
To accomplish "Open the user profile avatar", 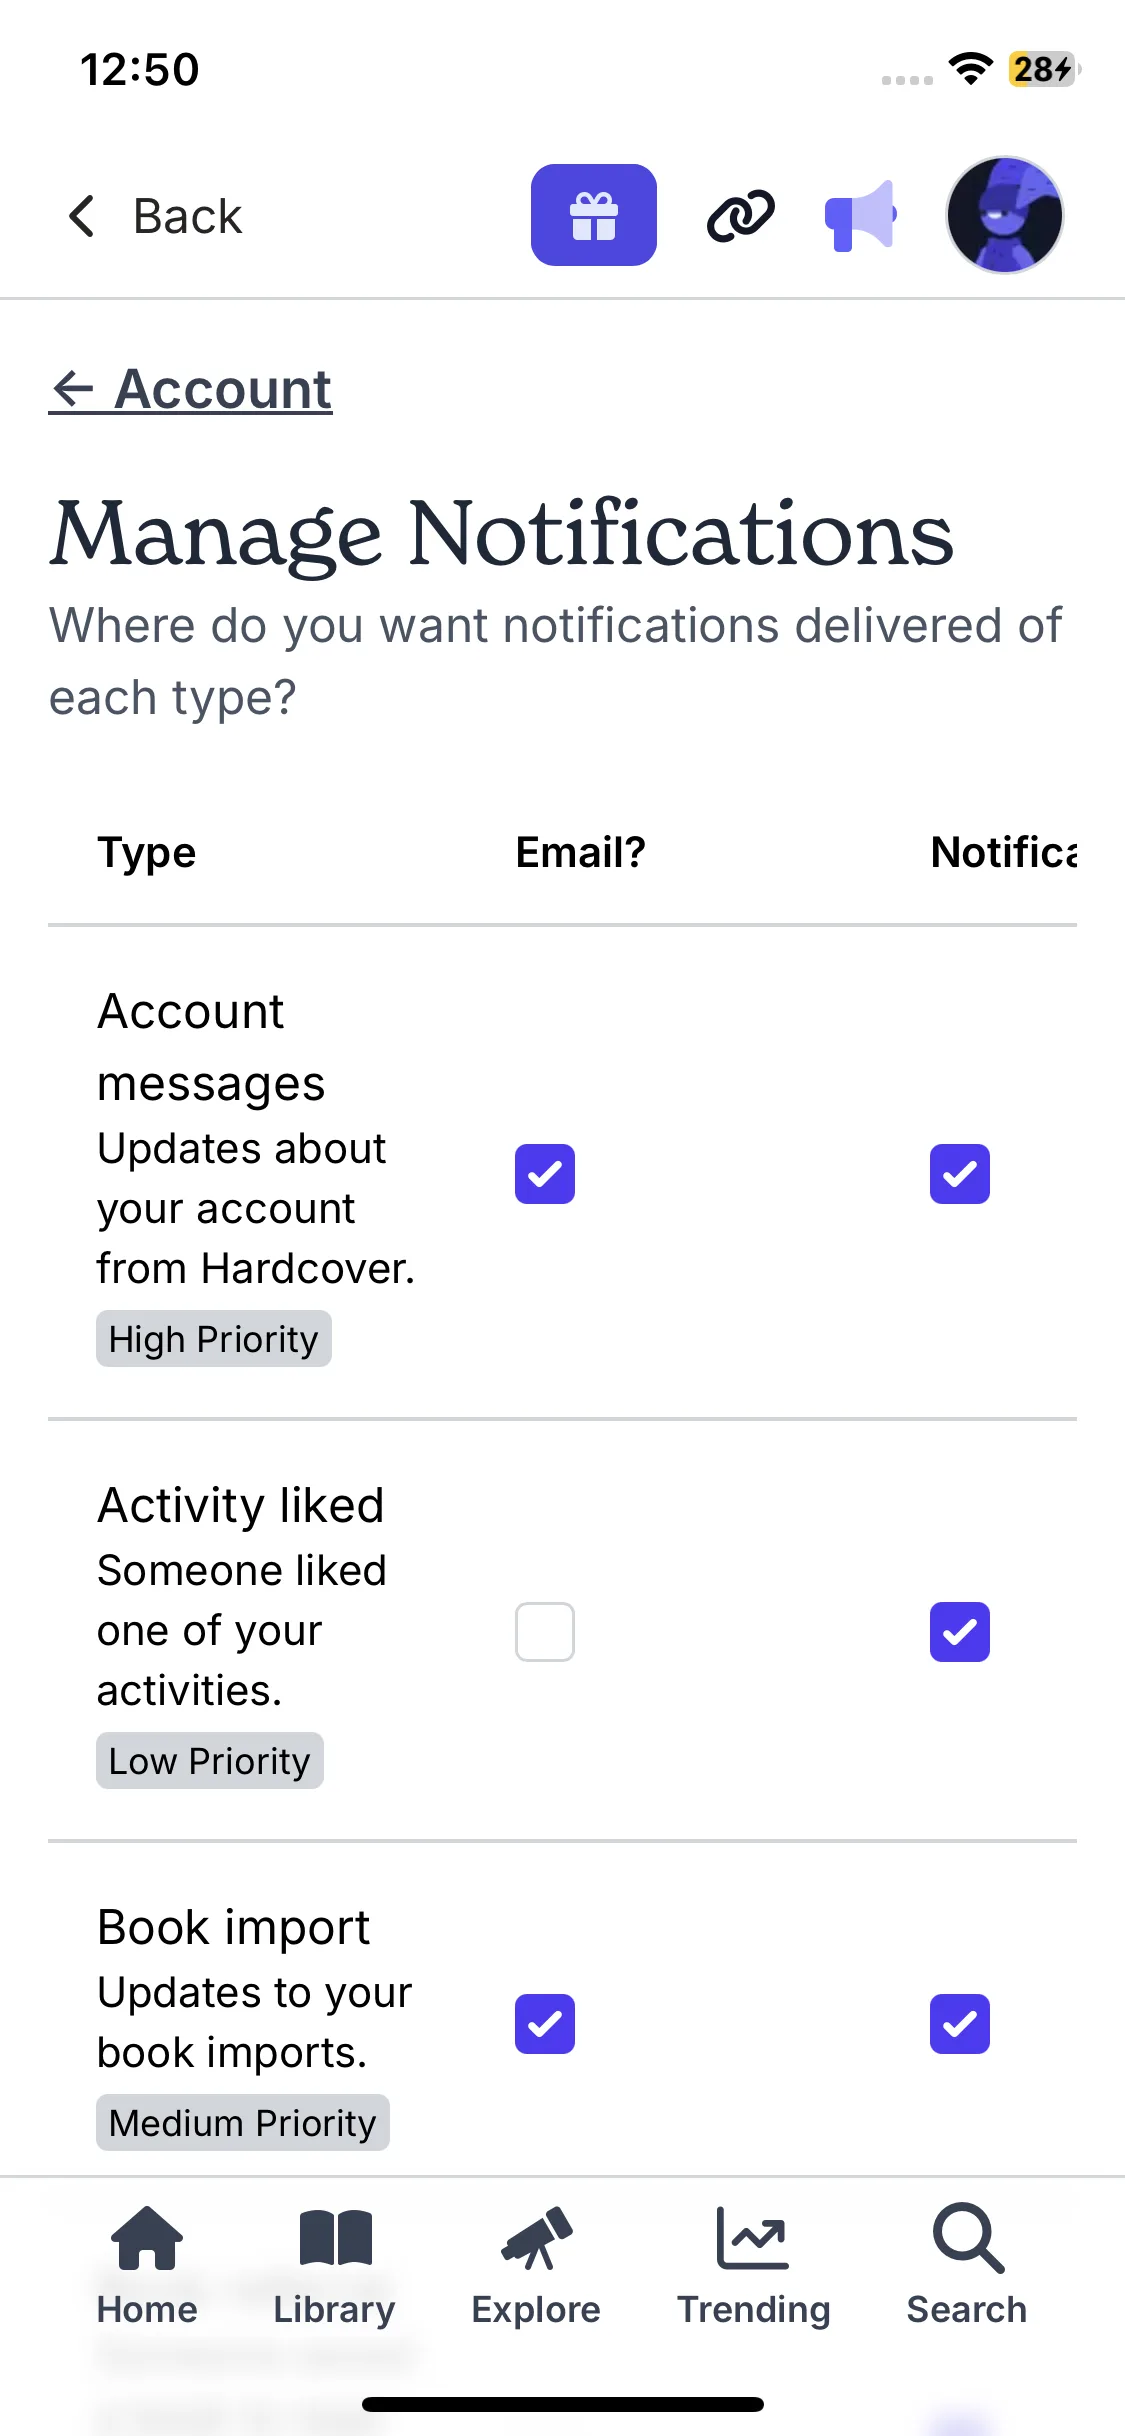I will [1004, 215].
